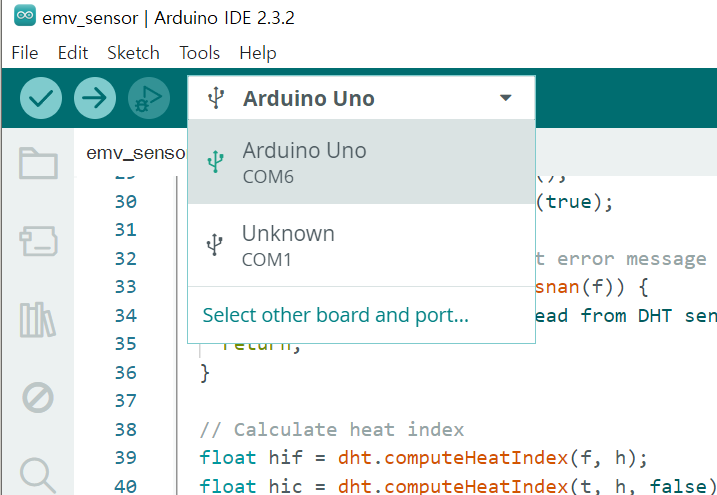The height and width of the screenshot is (495, 717).
Task: Open Boards Manager icon in sidebar
Action: tap(38, 241)
